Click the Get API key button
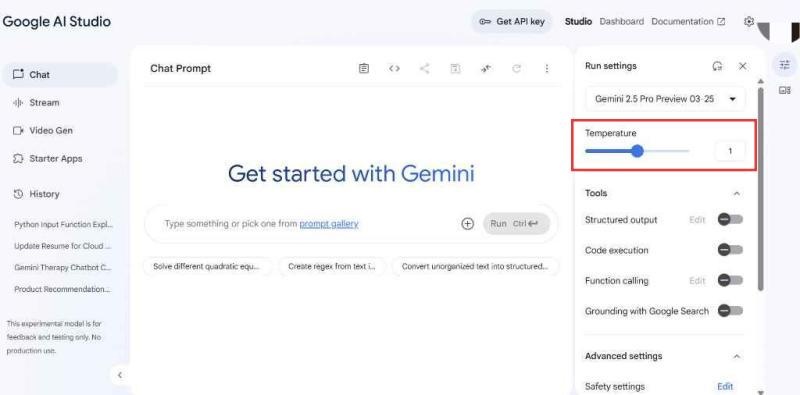800x395 pixels. pyautogui.click(x=512, y=22)
